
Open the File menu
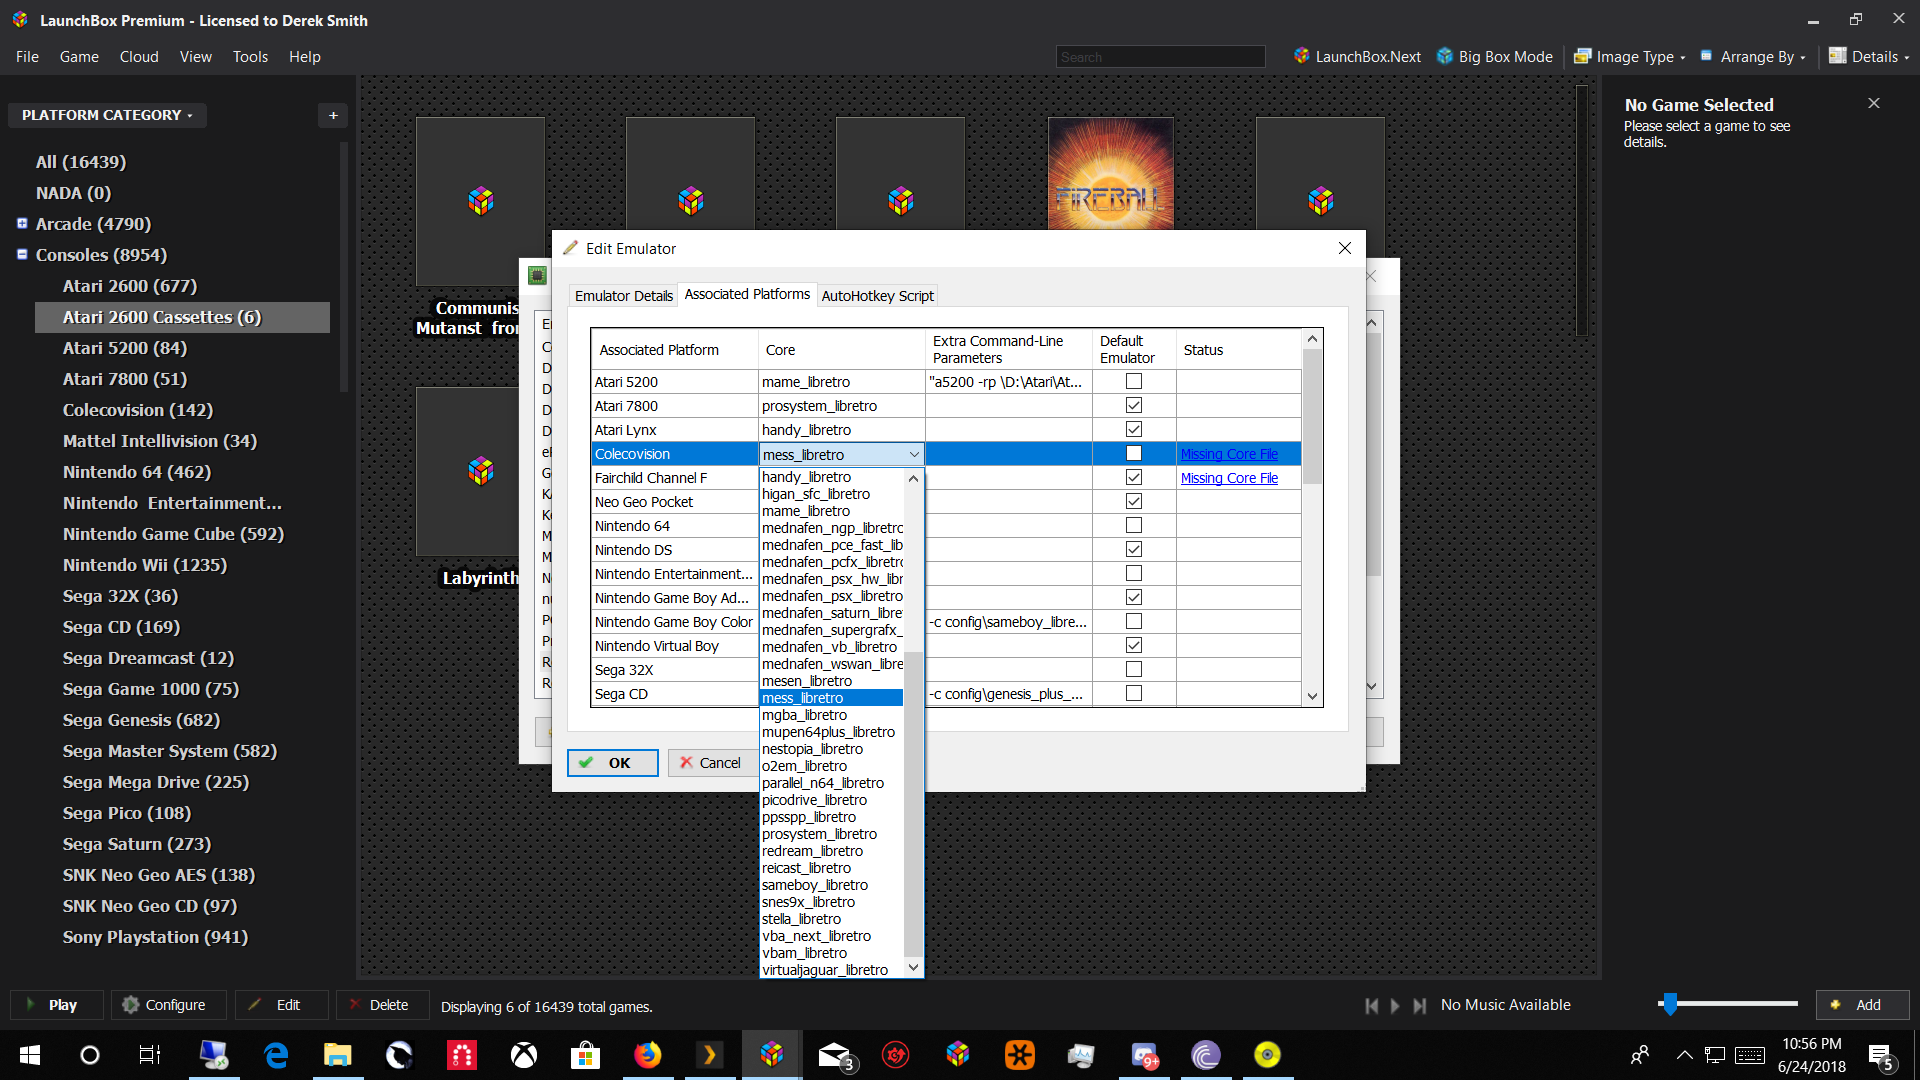point(27,57)
